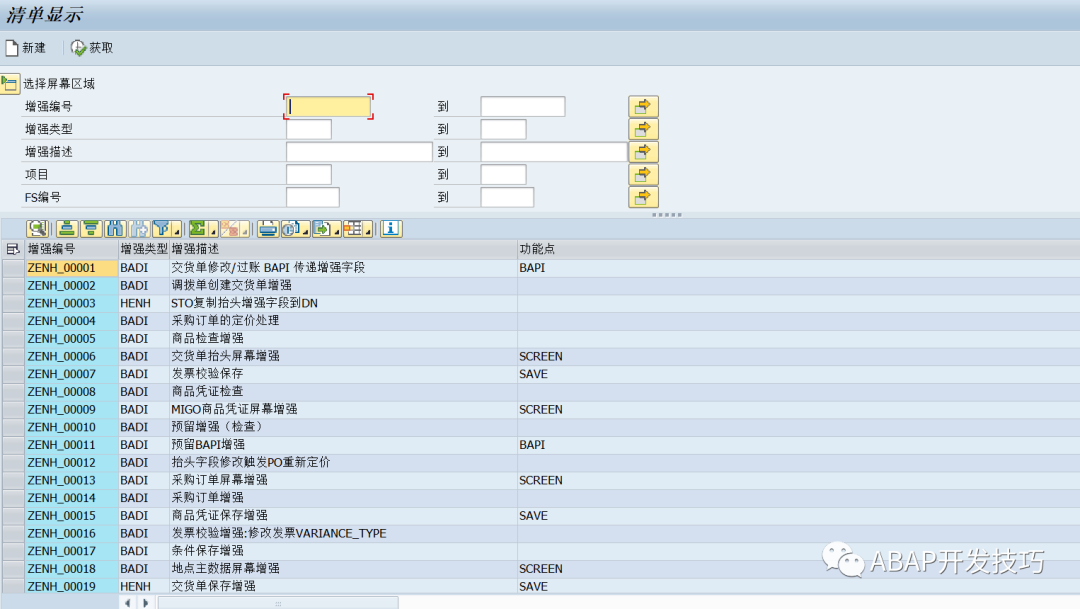Click the 增强描述 from input field
This screenshot has height=609, width=1080.
pyautogui.click(x=359, y=152)
